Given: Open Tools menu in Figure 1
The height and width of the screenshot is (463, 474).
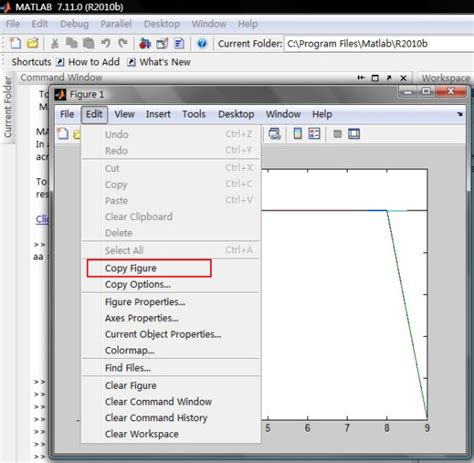Looking at the screenshot, I should click(194, 114).
